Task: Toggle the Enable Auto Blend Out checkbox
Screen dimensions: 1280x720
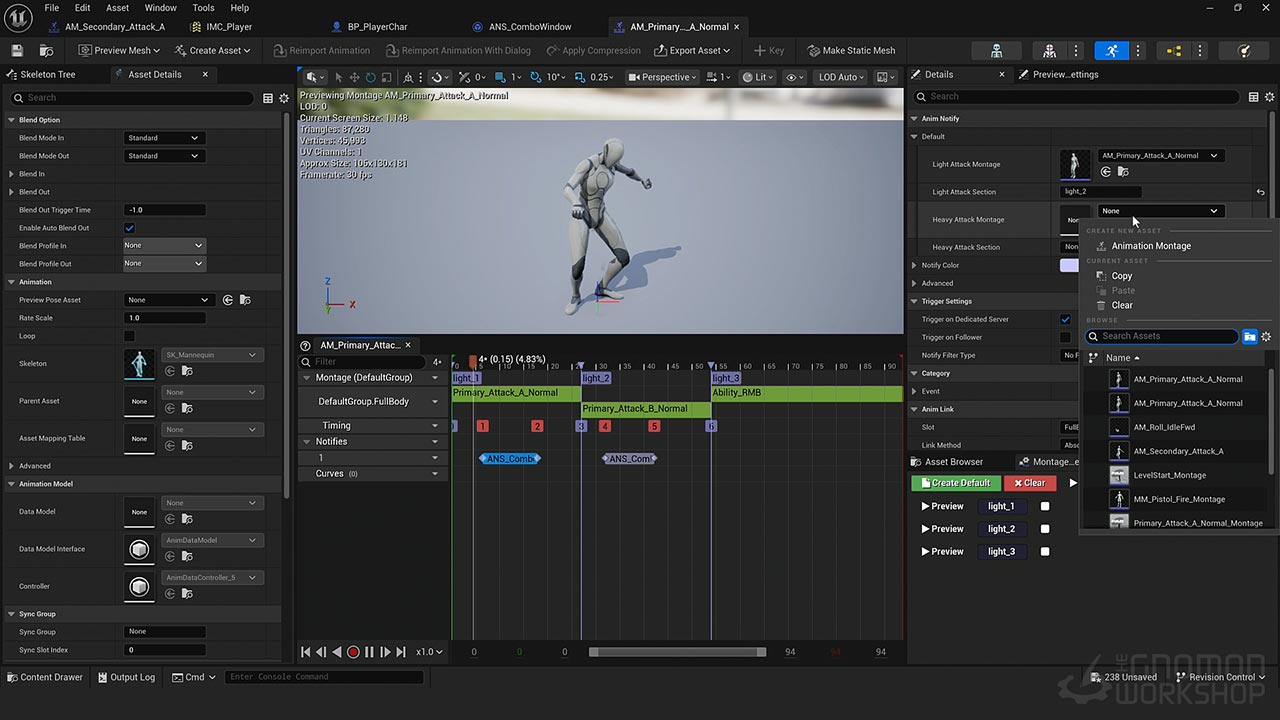Action: click(x=129, y=228)
